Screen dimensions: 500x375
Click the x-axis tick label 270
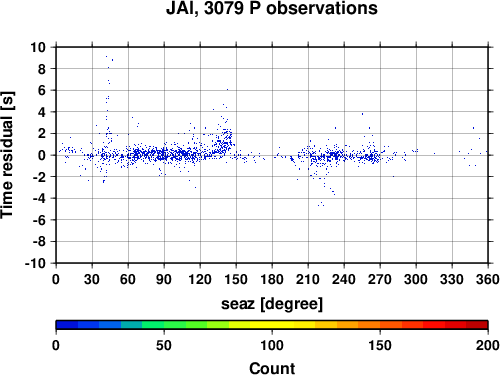pos(380,279)
